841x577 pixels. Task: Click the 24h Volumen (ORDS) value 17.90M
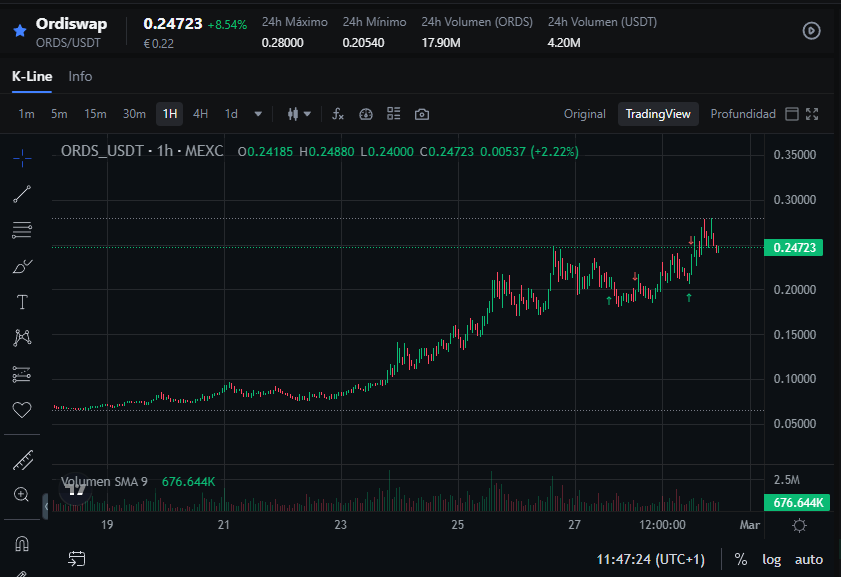[441, 43]
